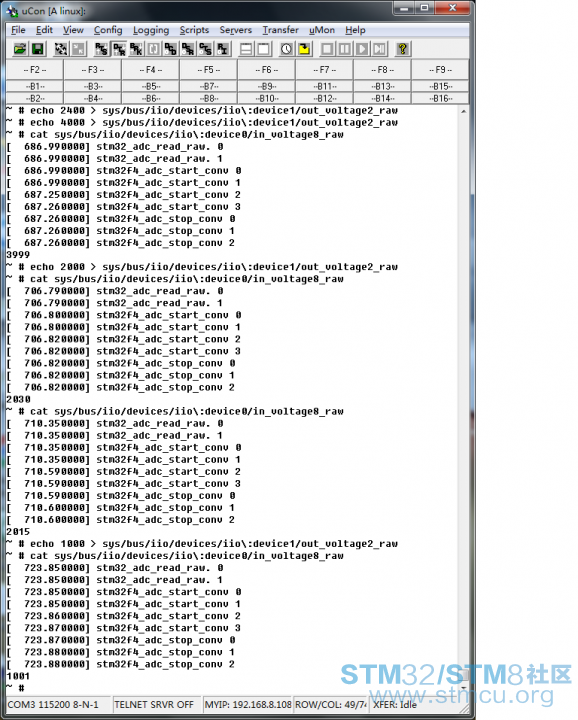Click the F7 function key button
The width and height of the screenshot is (578, 720).
pyautogui.click(x=325, y=70)
